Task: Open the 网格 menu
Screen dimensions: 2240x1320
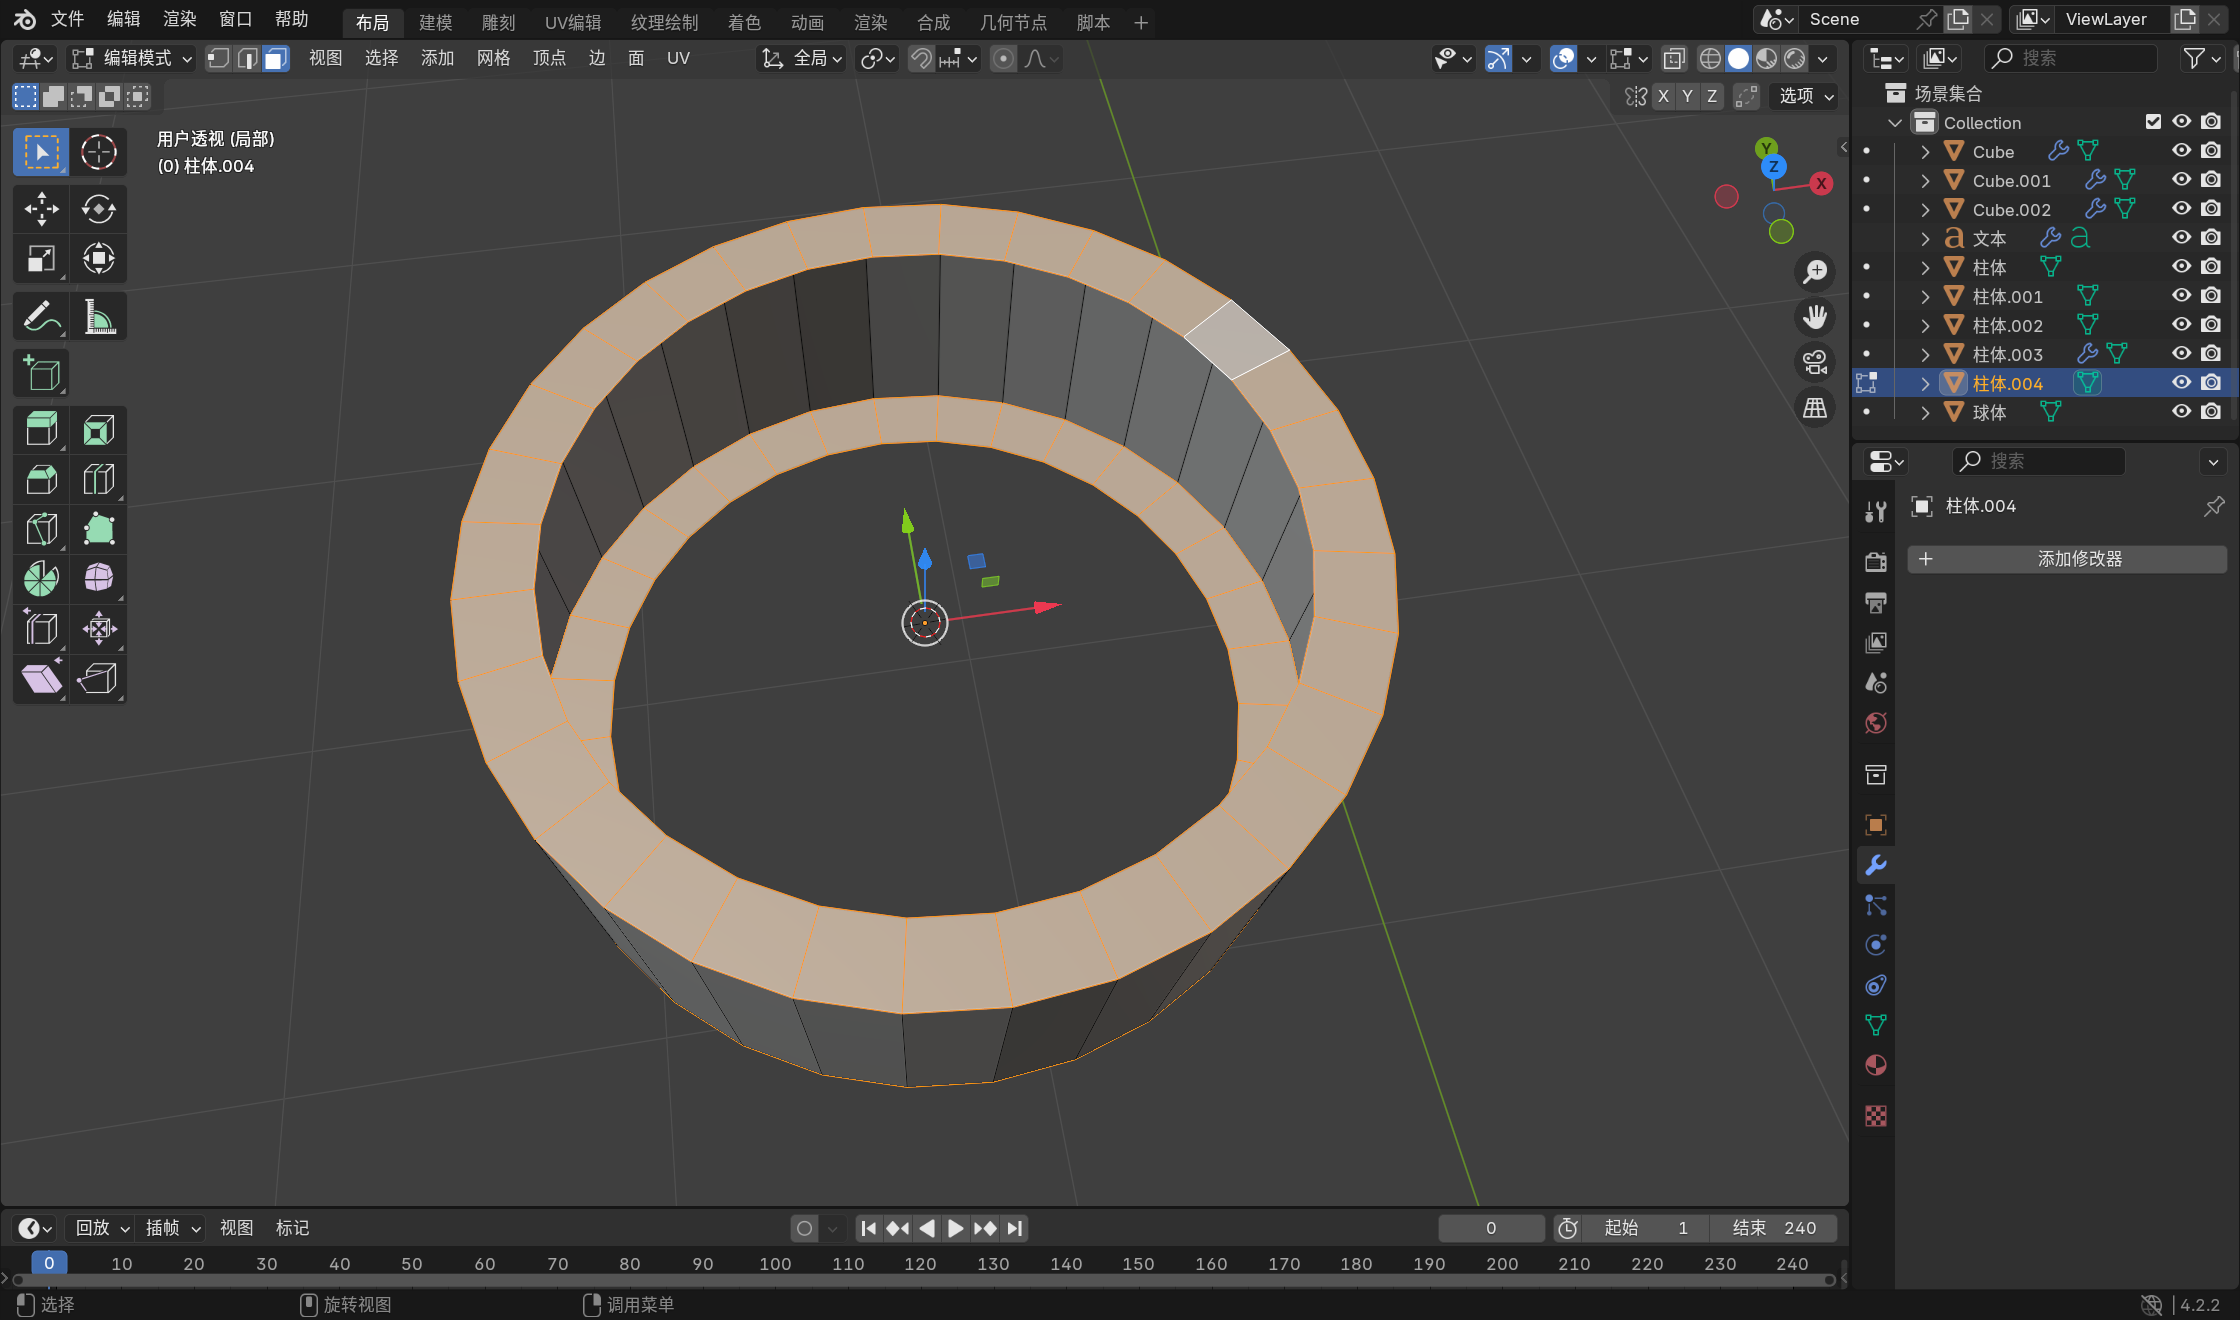Action: tap(493, 59)
